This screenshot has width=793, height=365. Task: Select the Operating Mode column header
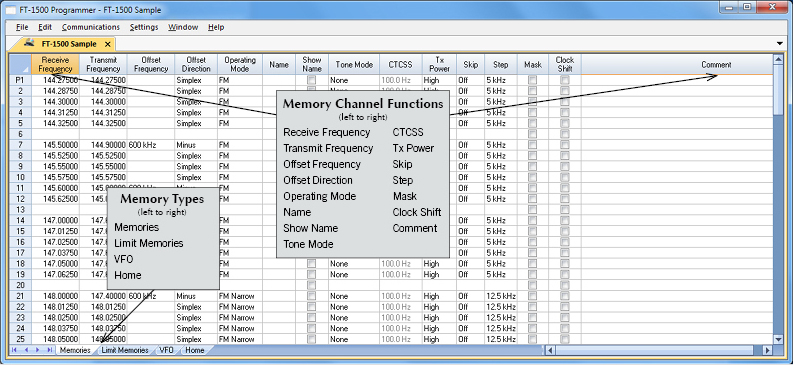240,65
